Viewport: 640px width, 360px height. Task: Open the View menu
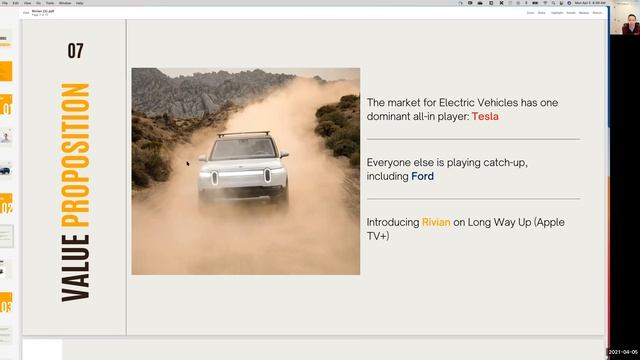coord(27,3)
